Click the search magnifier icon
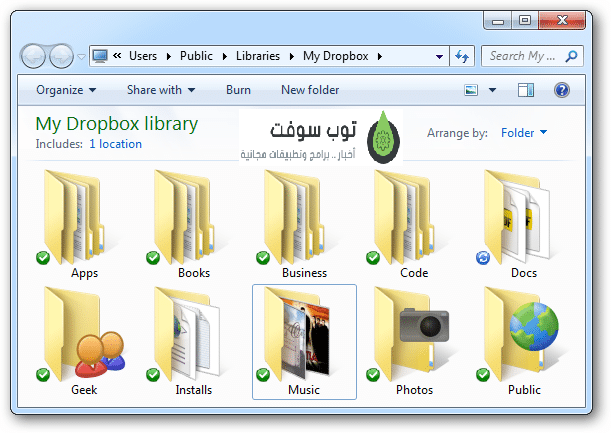 click(571, 56)
